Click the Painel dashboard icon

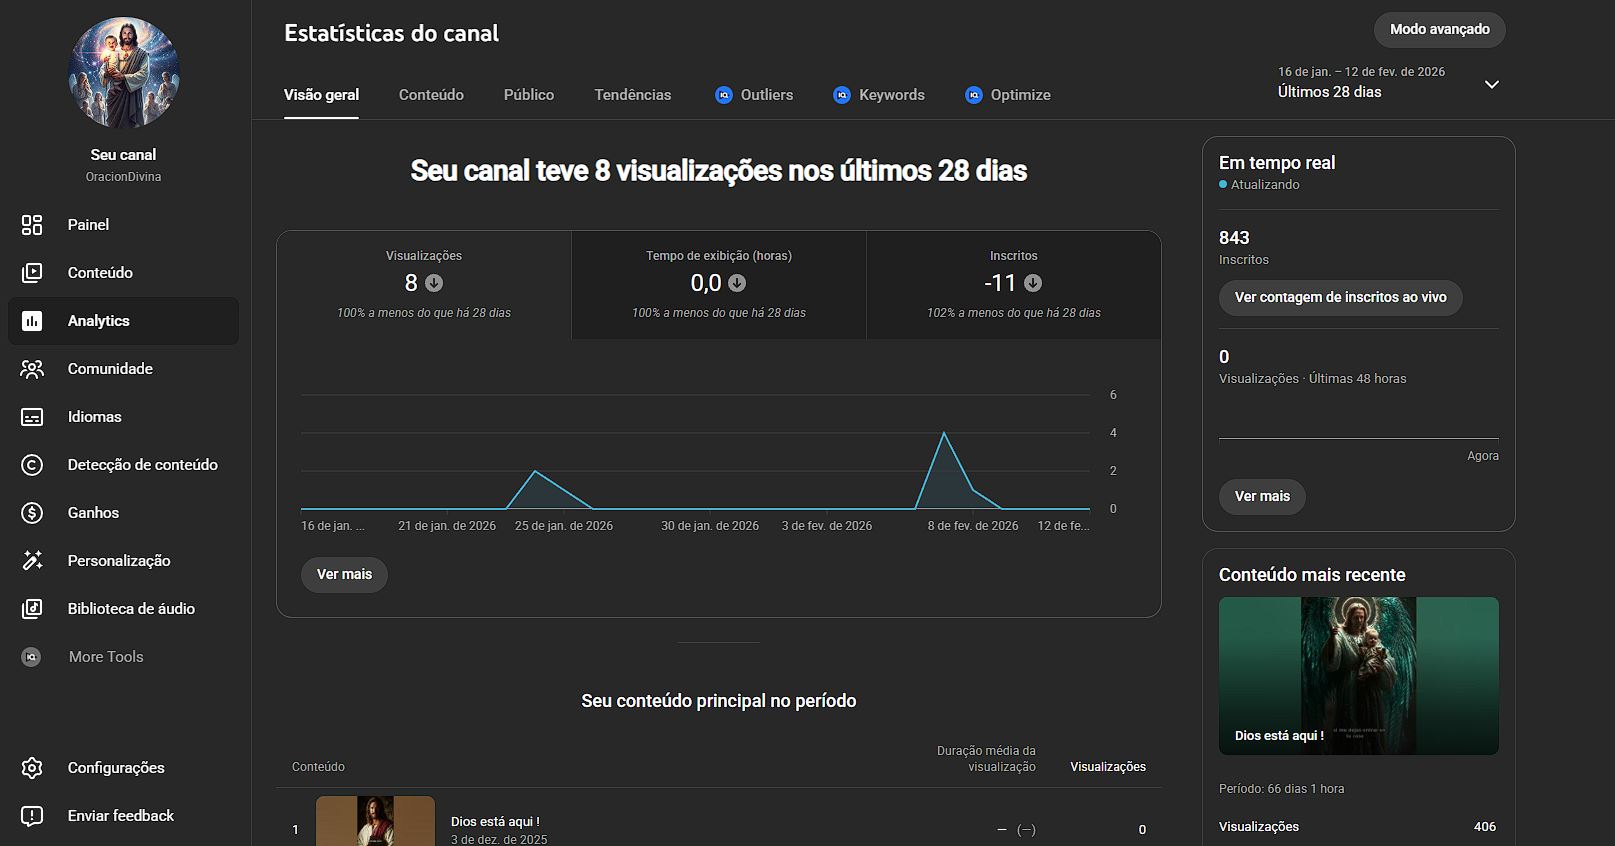32,225
